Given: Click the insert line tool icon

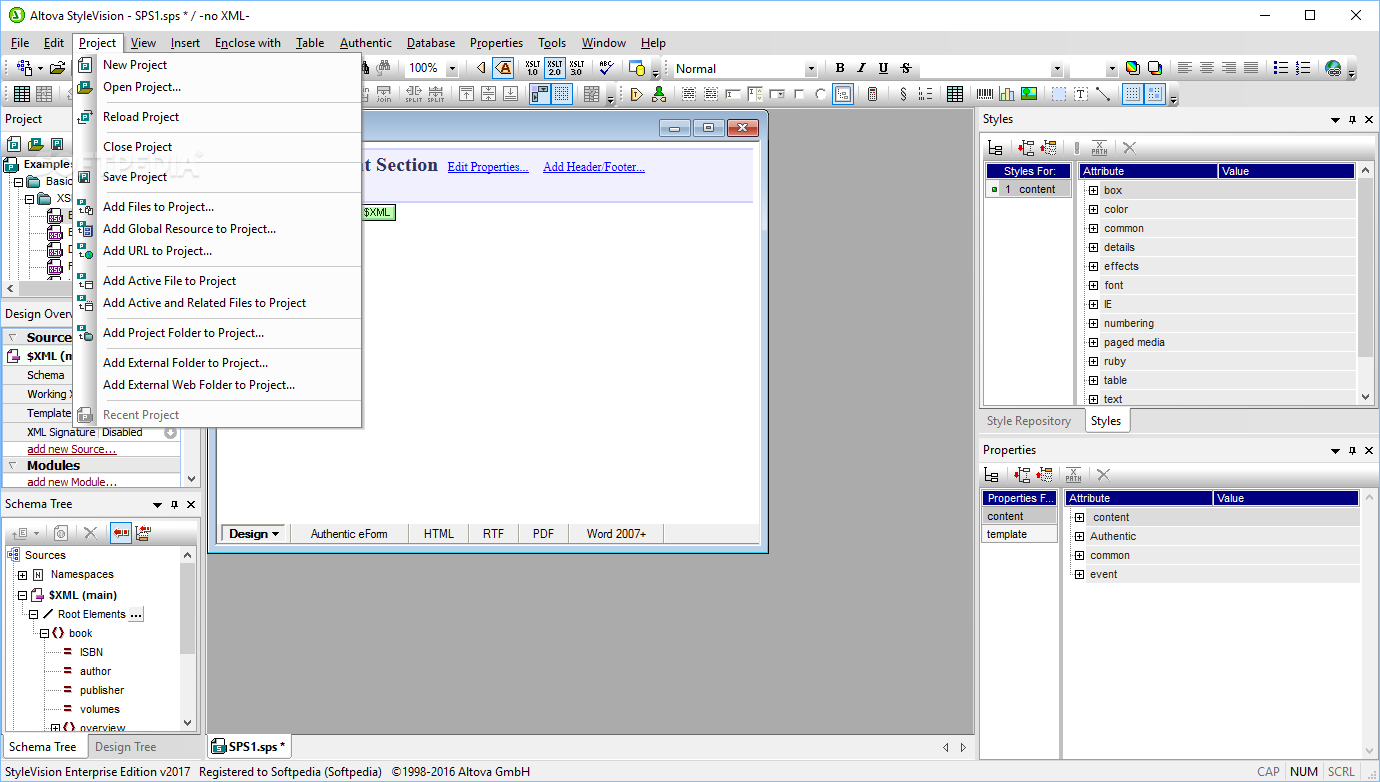Looking at the screenshot, I should tap(1103, 94).
